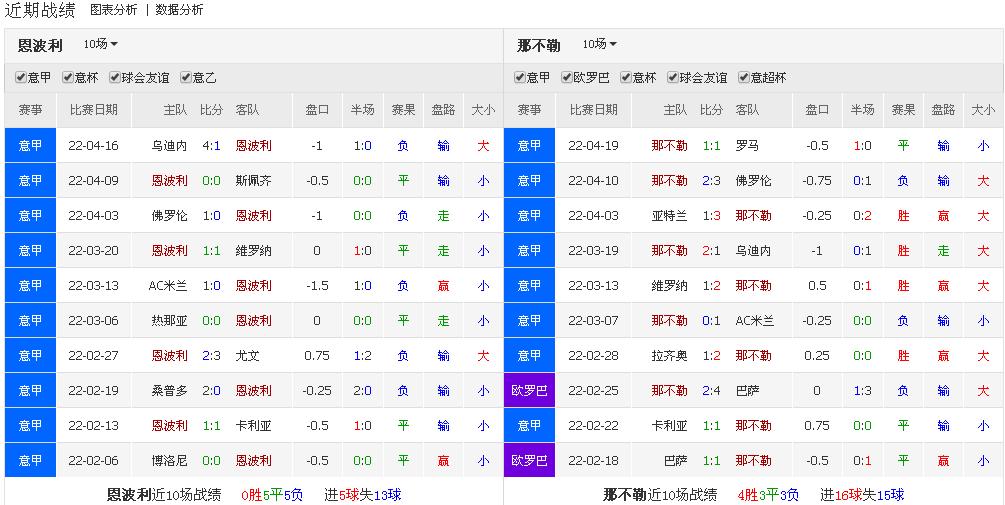
Task: Open team 斯佩齐 link
Action: 253,181
